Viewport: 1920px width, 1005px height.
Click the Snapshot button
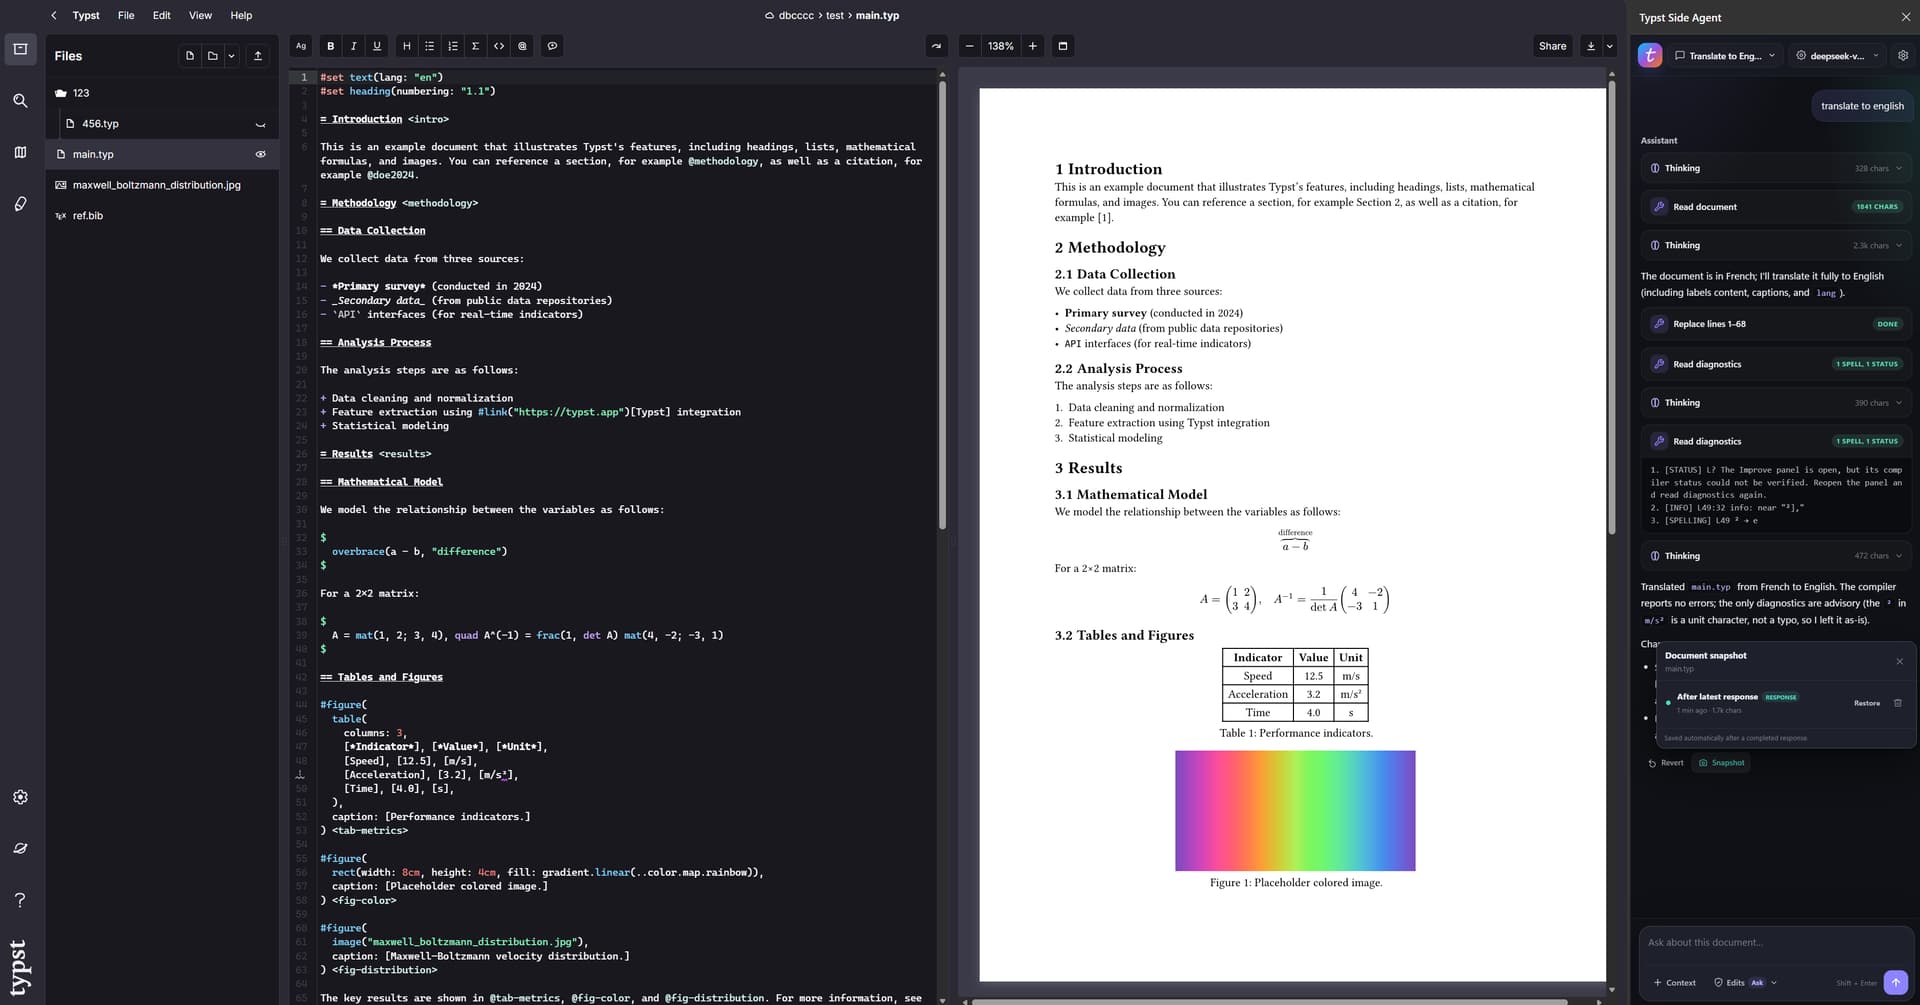[1722, 763]
